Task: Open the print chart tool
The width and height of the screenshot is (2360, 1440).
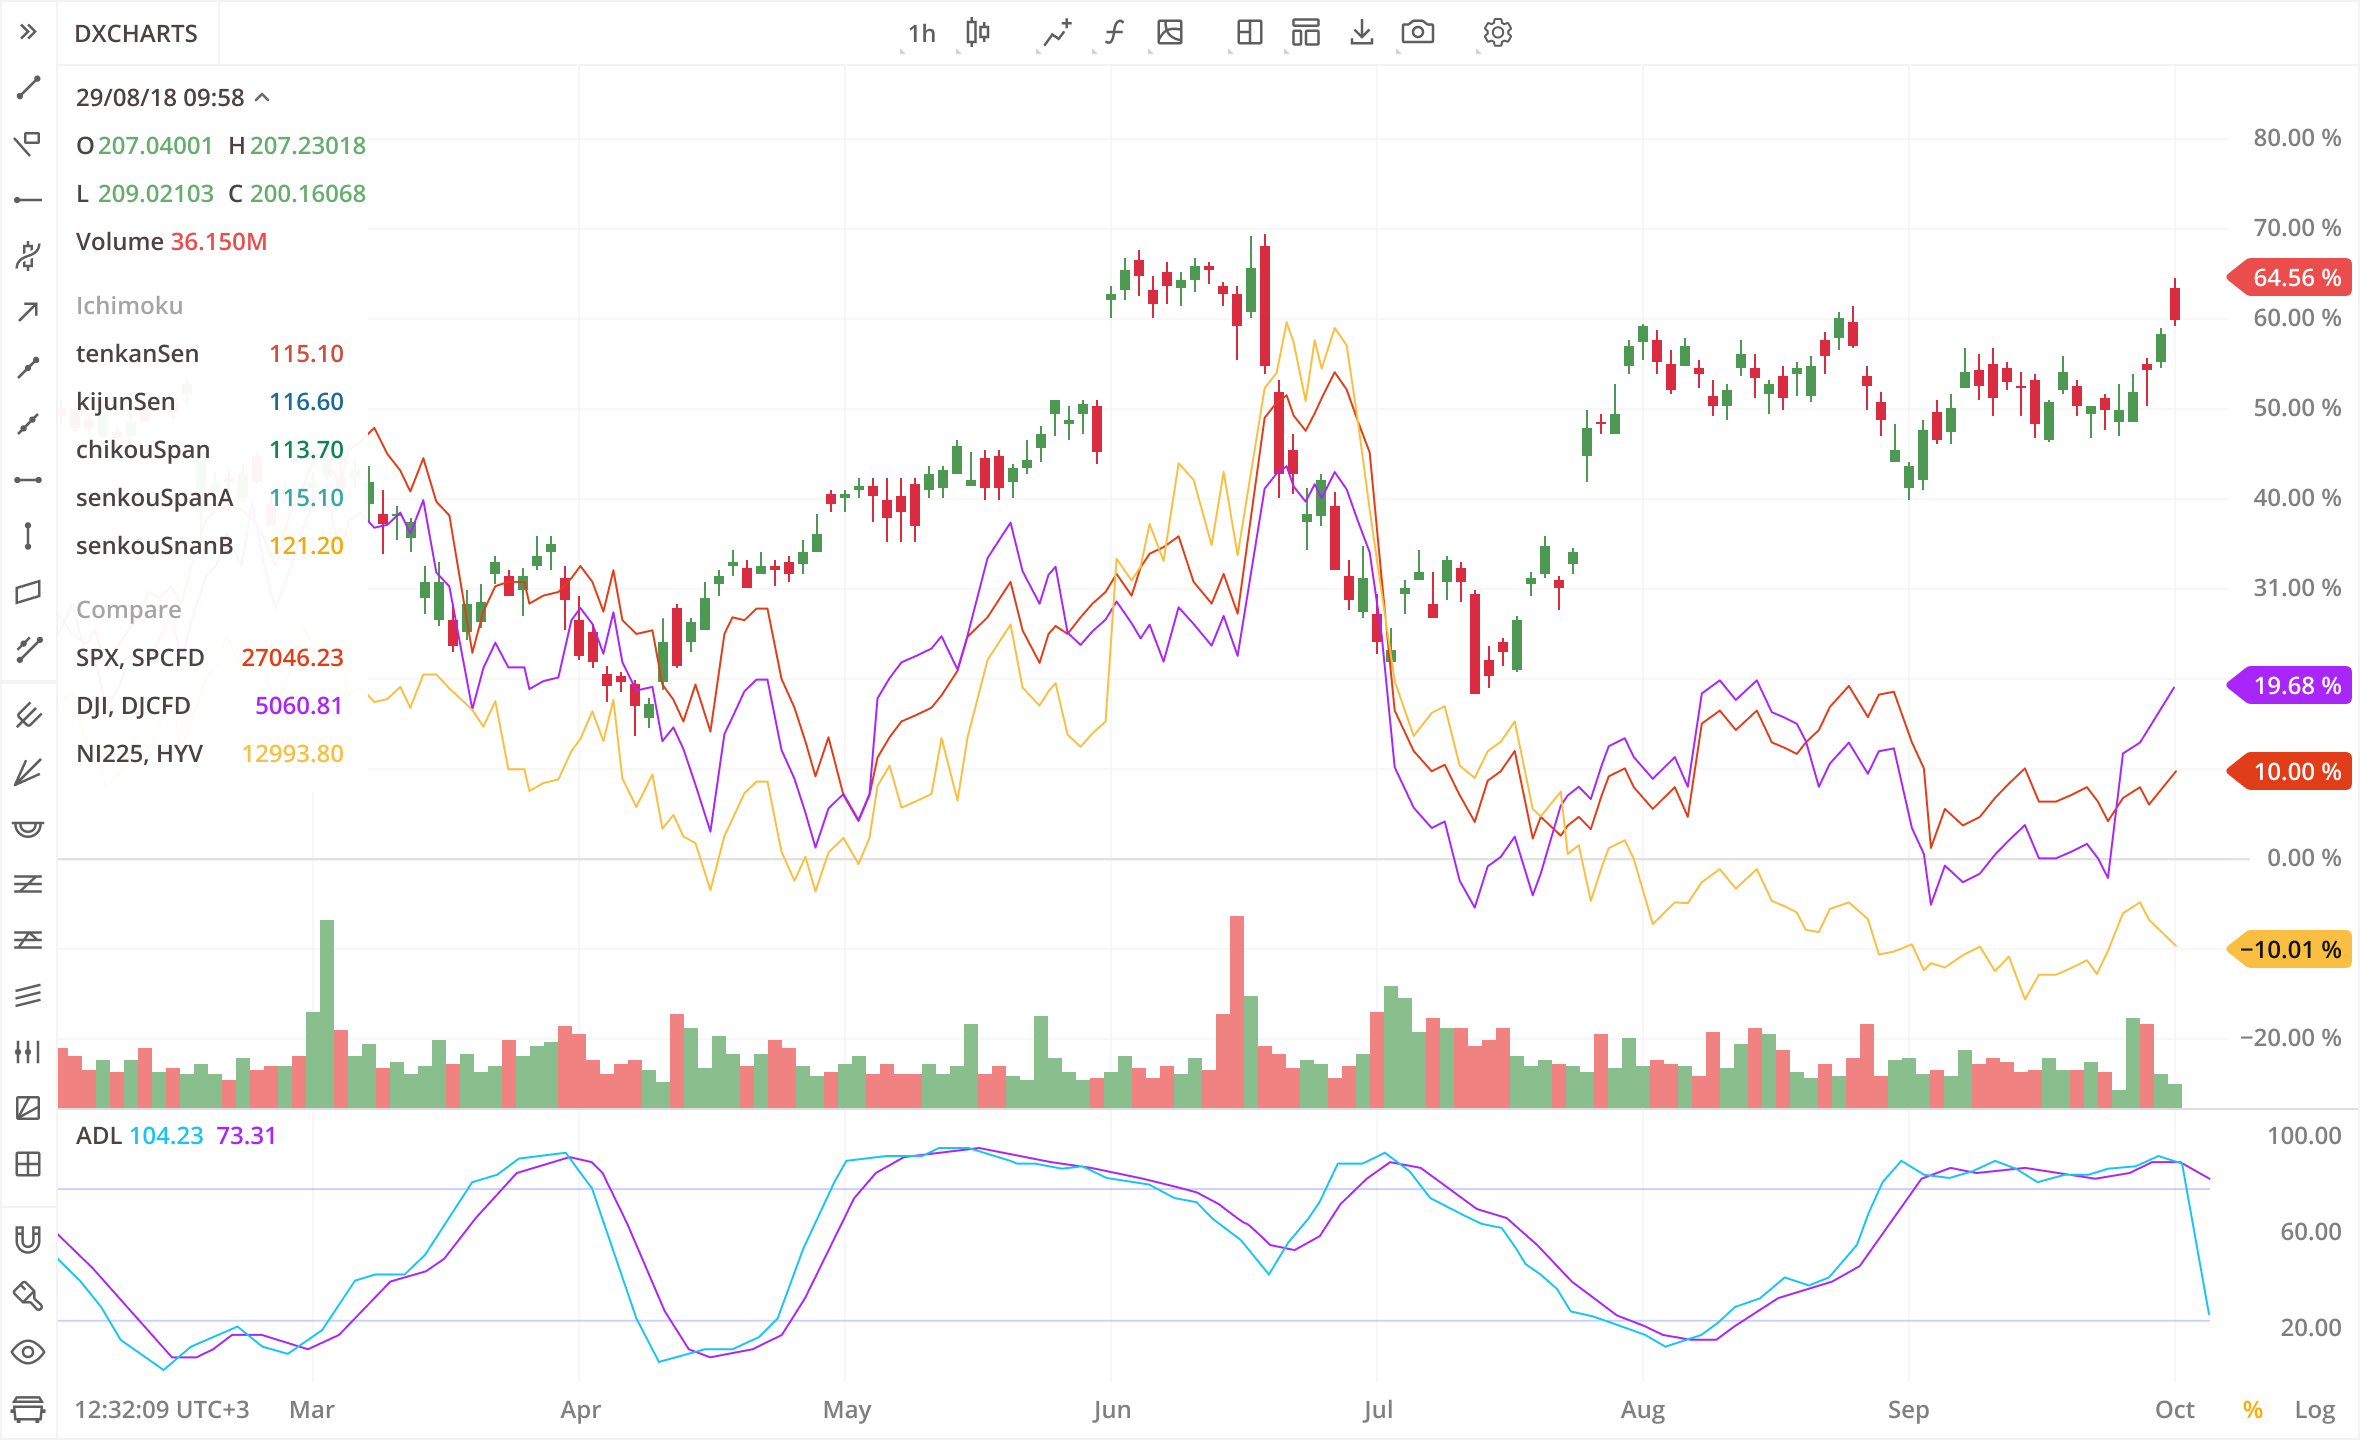Action: pyautogui.click(x=27, y=1409)
